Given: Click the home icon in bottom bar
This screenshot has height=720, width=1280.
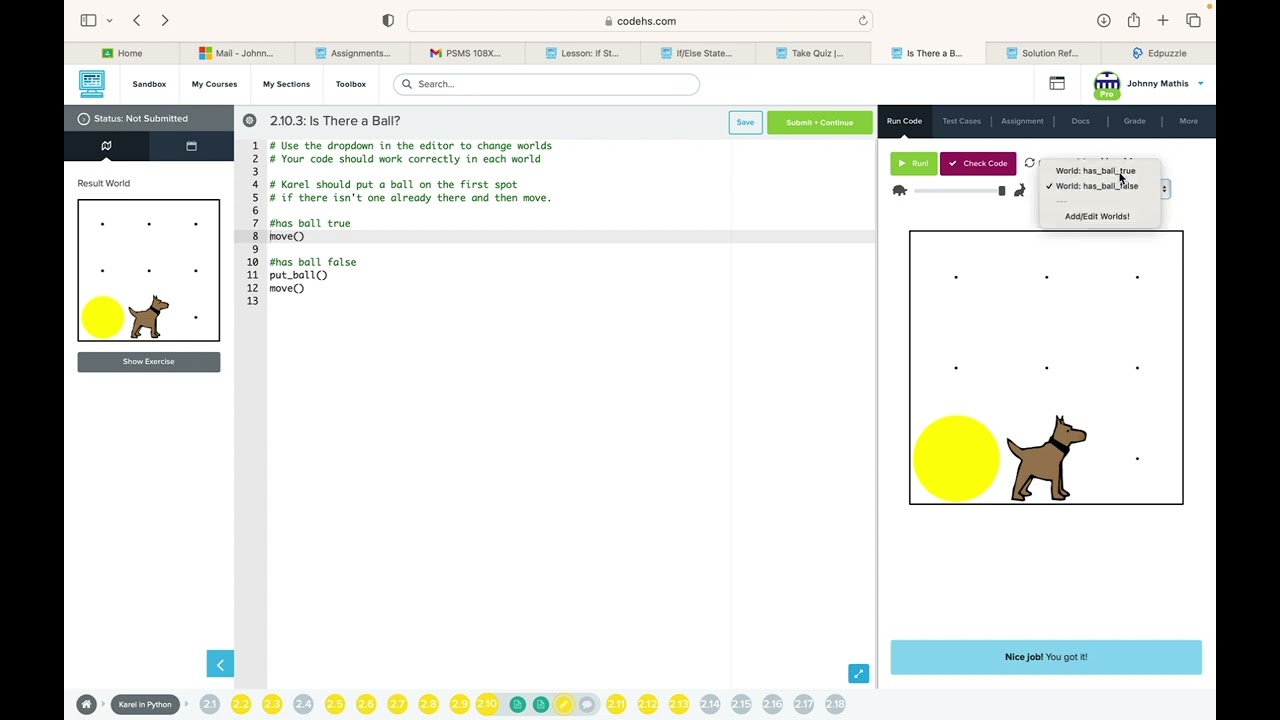Looking at the screenshot, I should coord(86,704).
